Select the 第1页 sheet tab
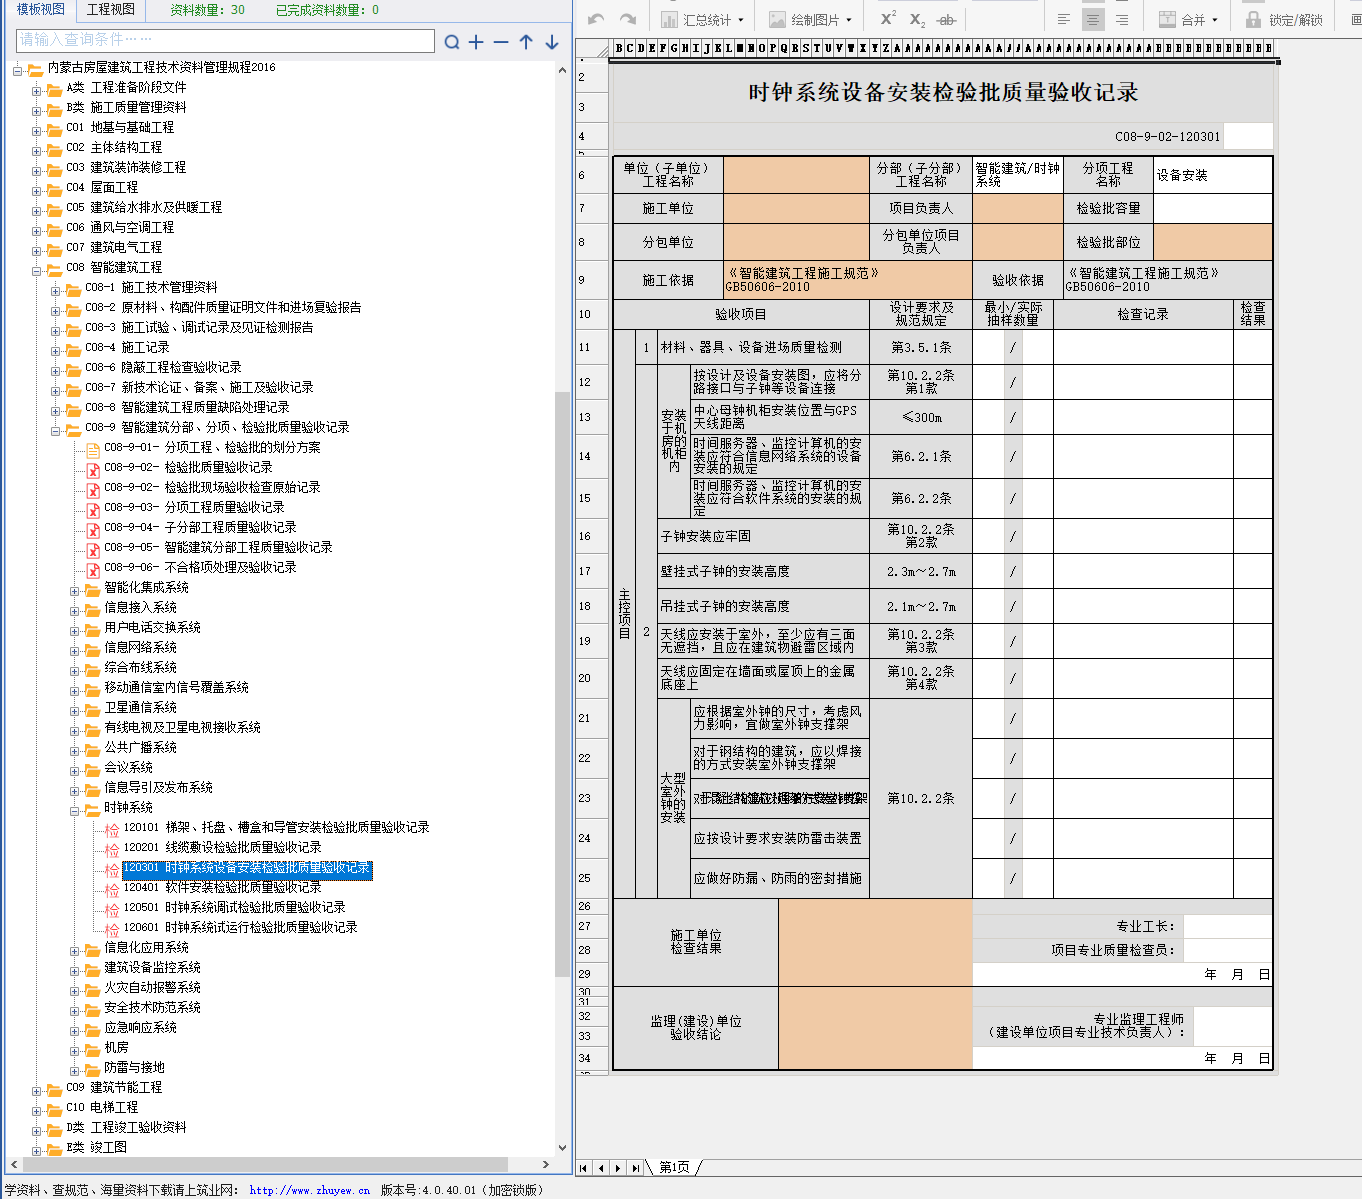 674,1167
